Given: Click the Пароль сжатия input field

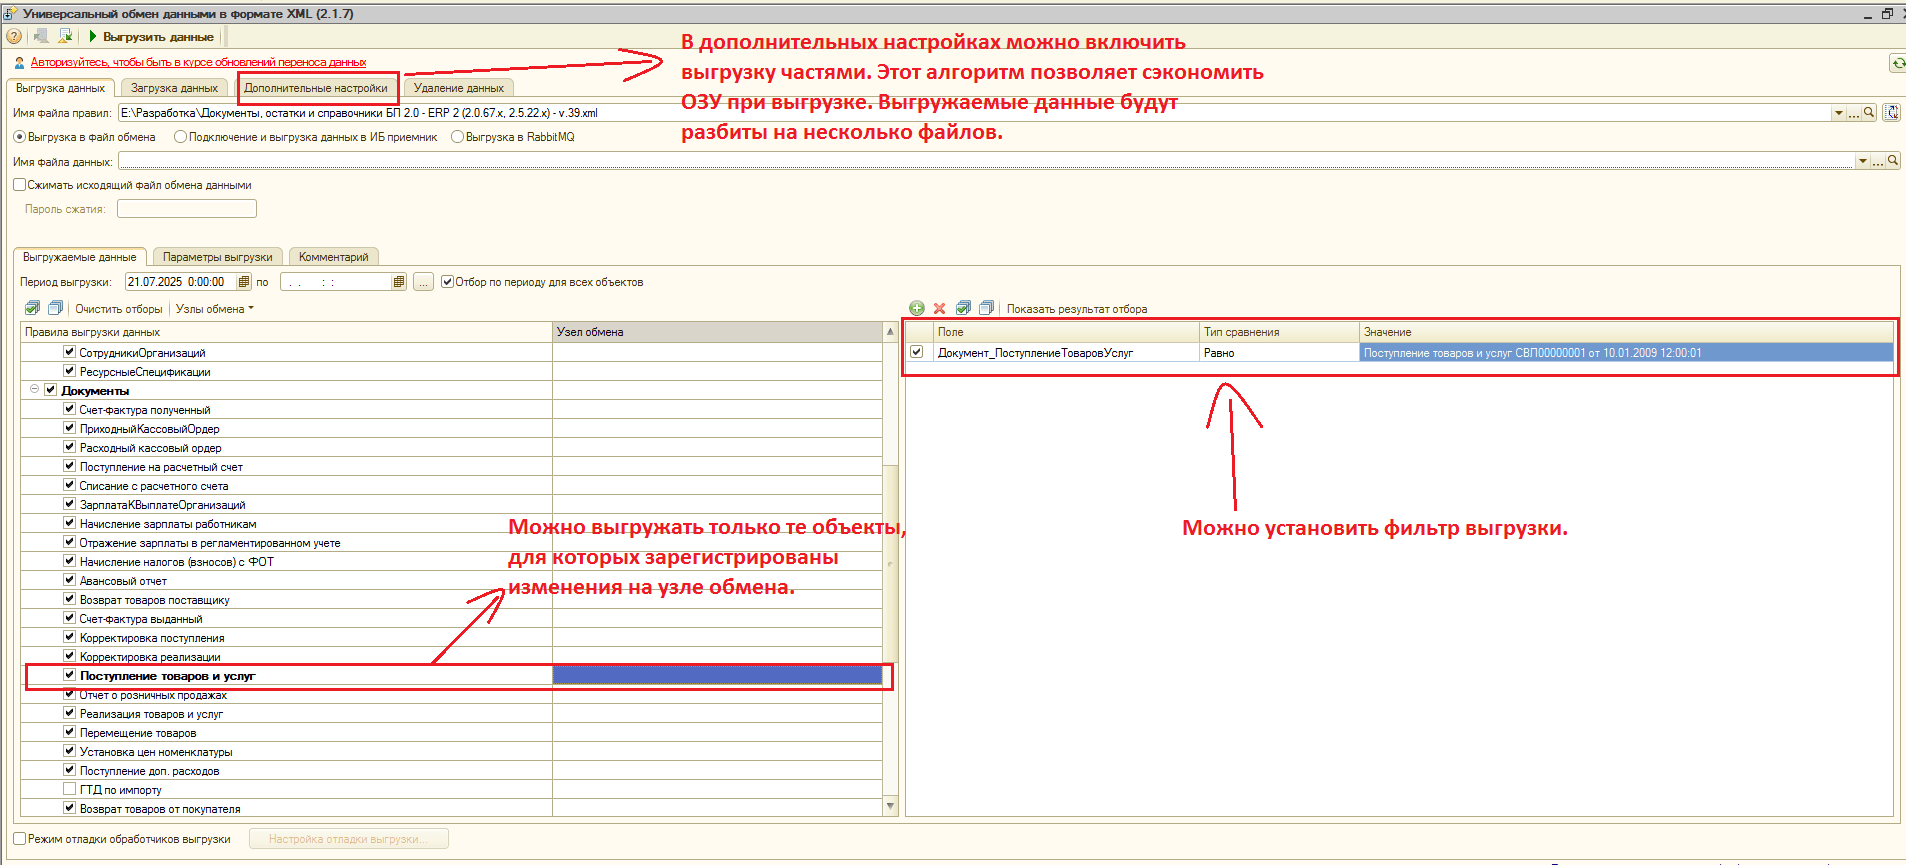Looking at the screenshot, I should (187, 208).
